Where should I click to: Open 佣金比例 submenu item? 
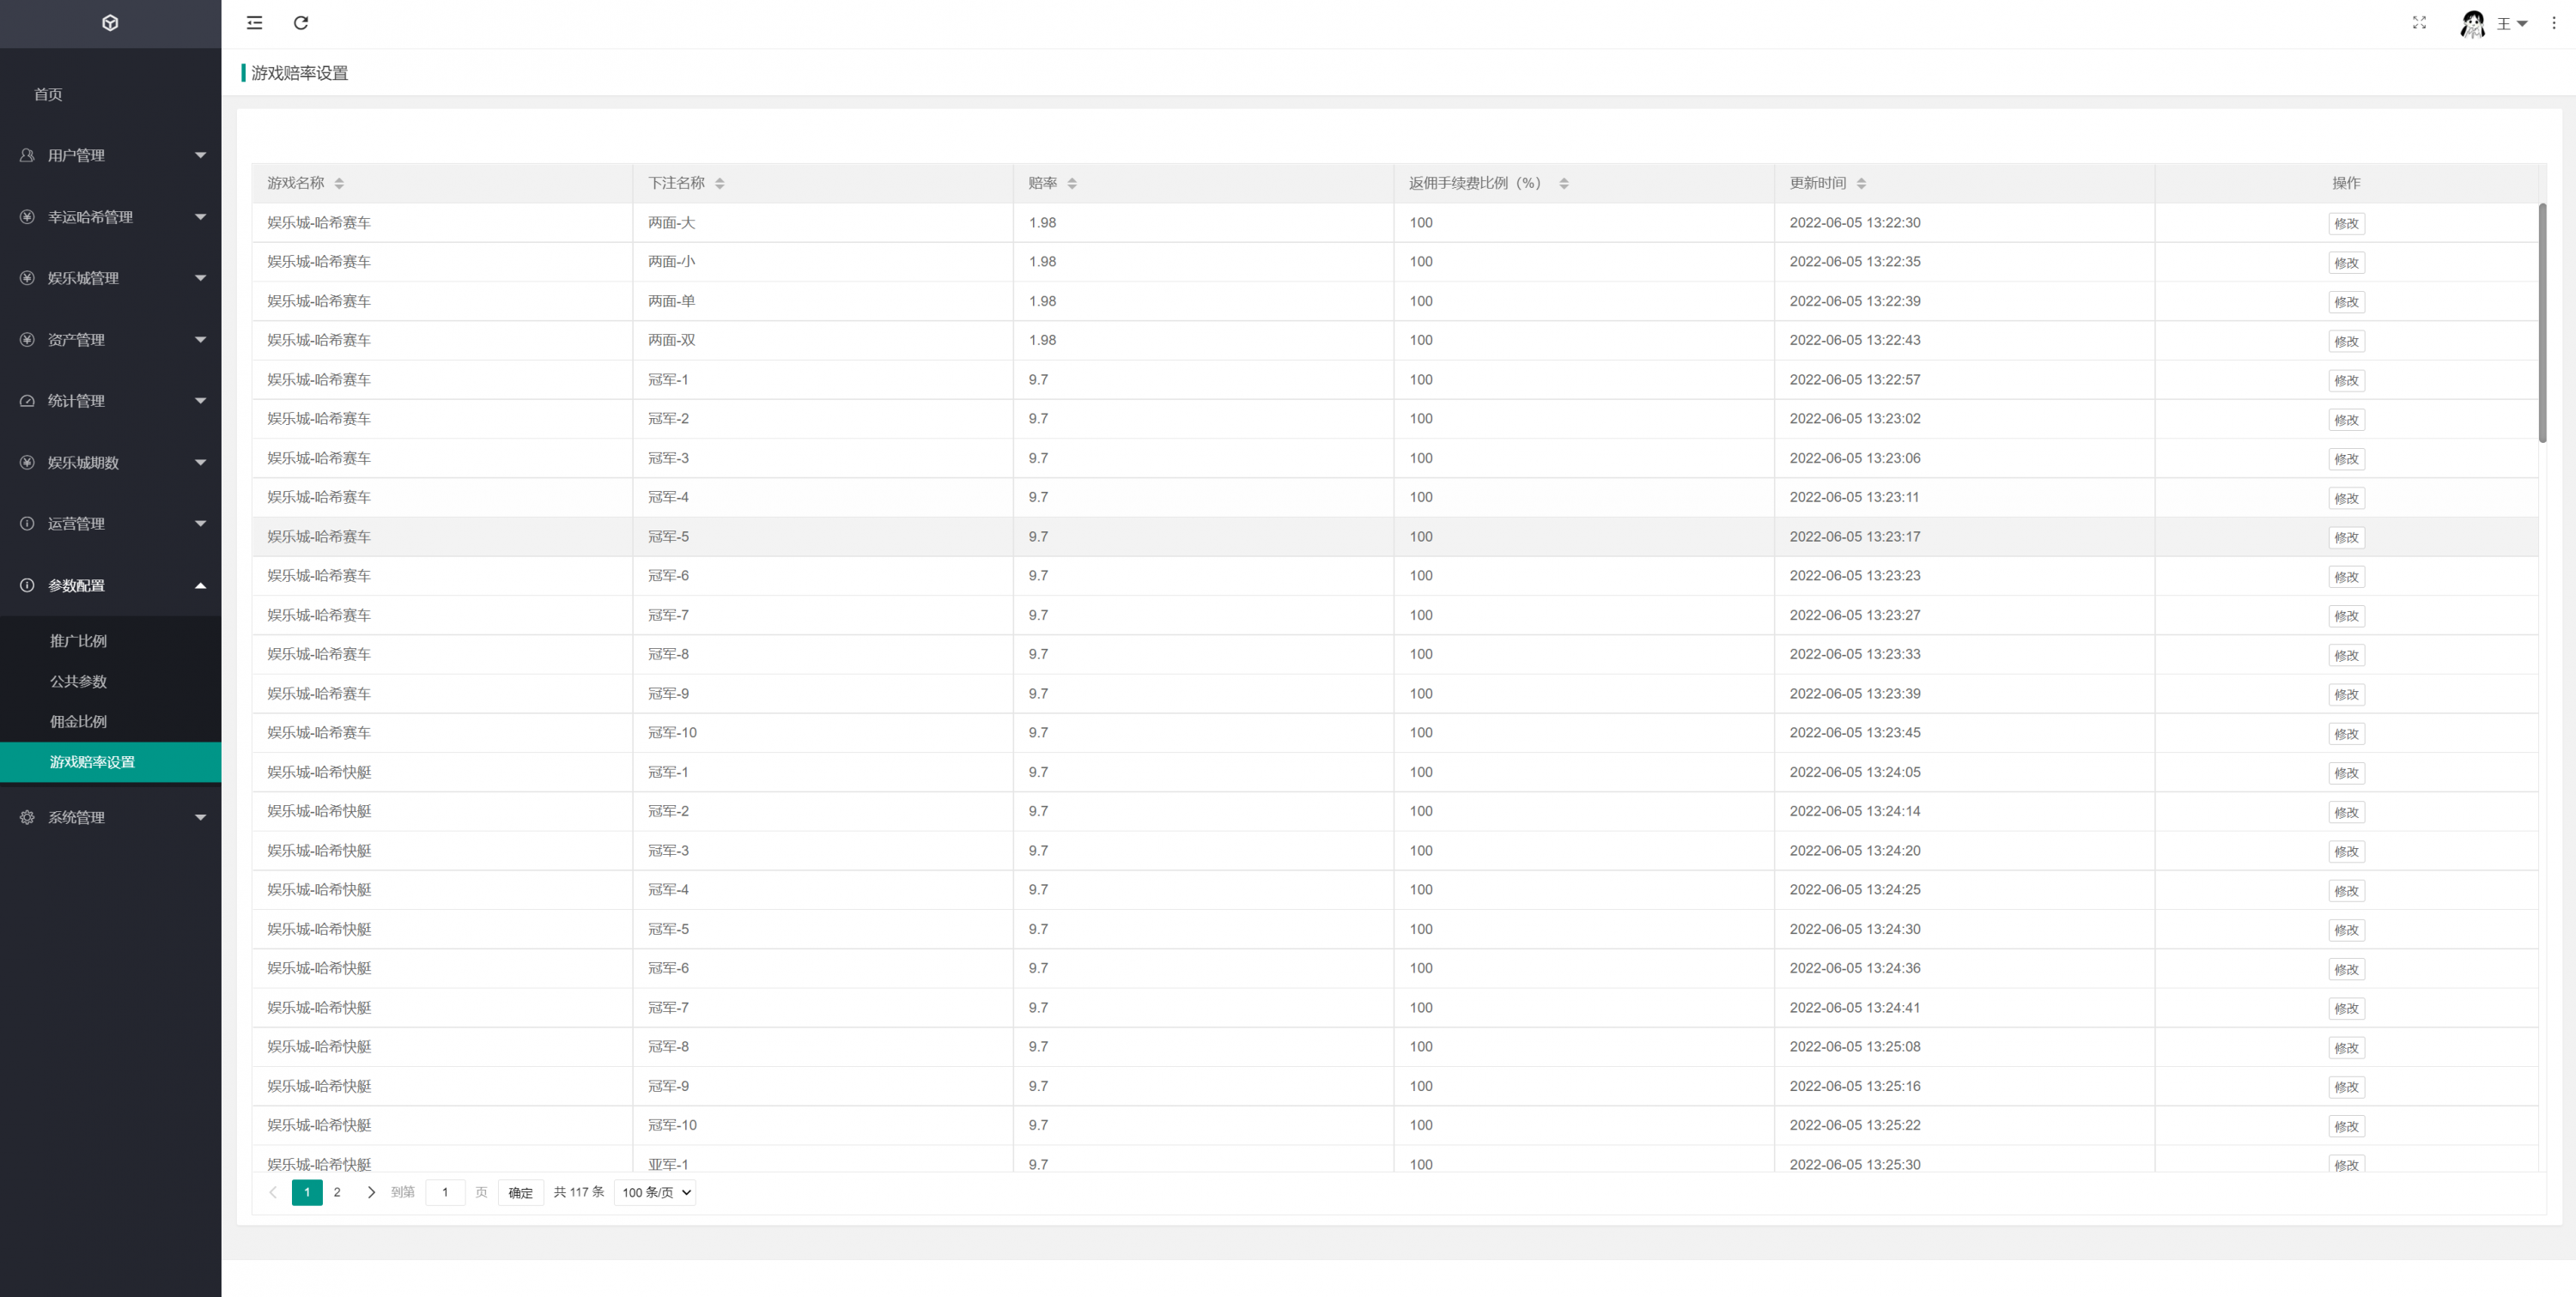pos(79,721)
